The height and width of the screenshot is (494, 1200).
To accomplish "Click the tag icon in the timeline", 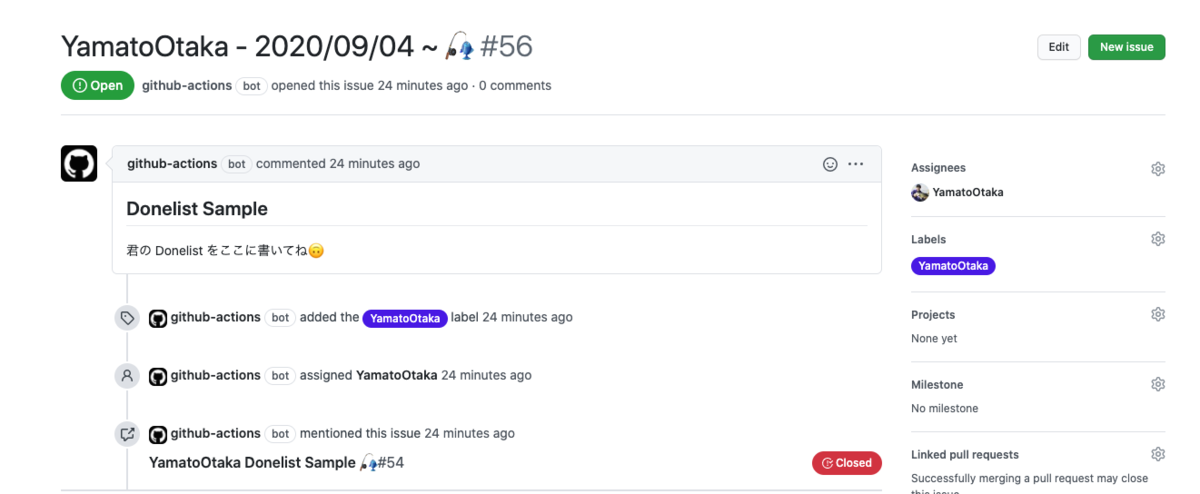I will [x=127, y=318].
